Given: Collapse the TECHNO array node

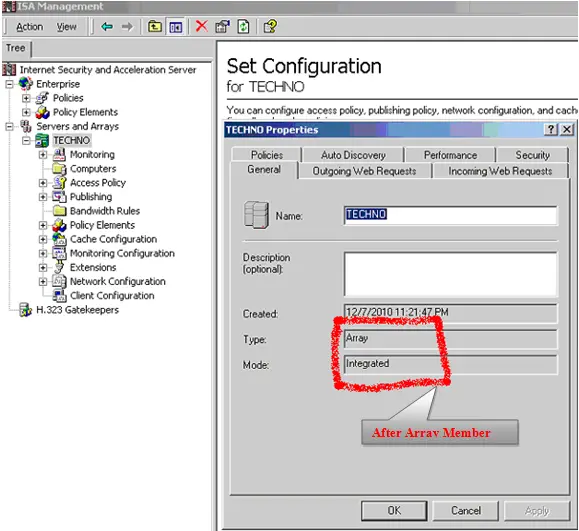Looking at the screenshot, I should pos(26,141).
